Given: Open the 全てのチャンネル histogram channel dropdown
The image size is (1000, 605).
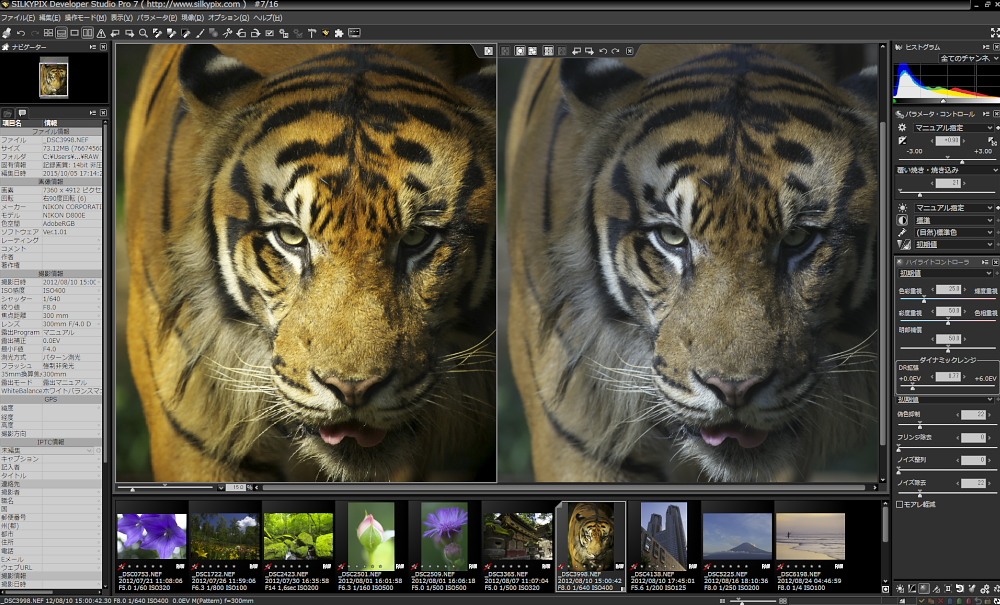Looking at the screenshot, I should coord(966,59).
